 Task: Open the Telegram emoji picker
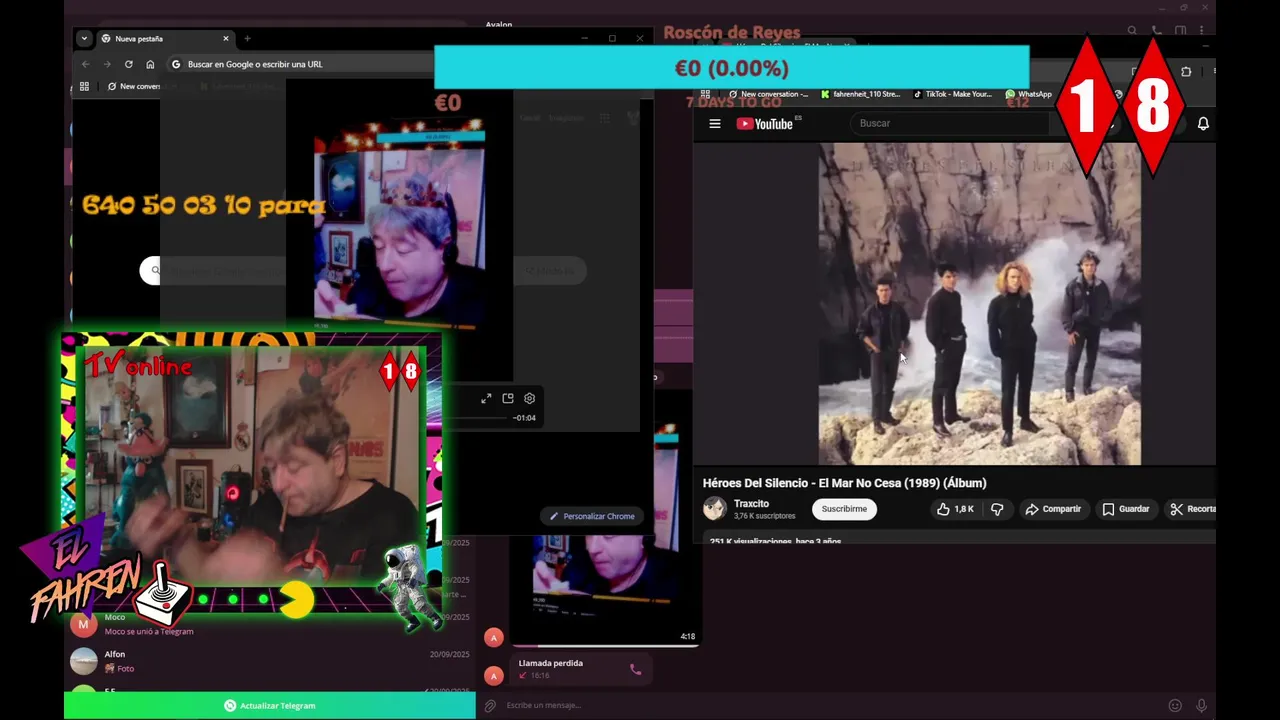point(1175,705)
